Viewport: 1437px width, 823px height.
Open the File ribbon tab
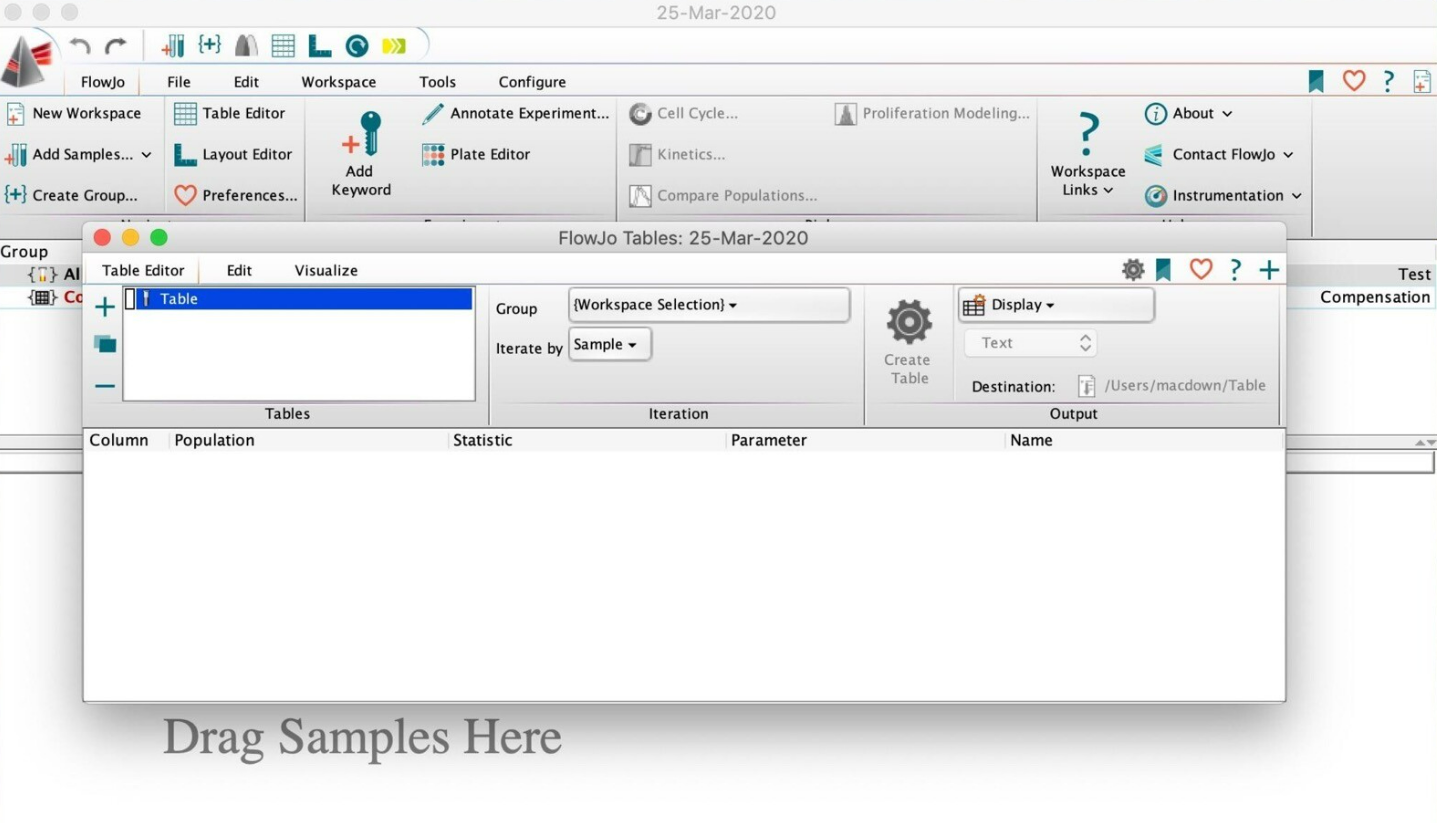(179, 82)
